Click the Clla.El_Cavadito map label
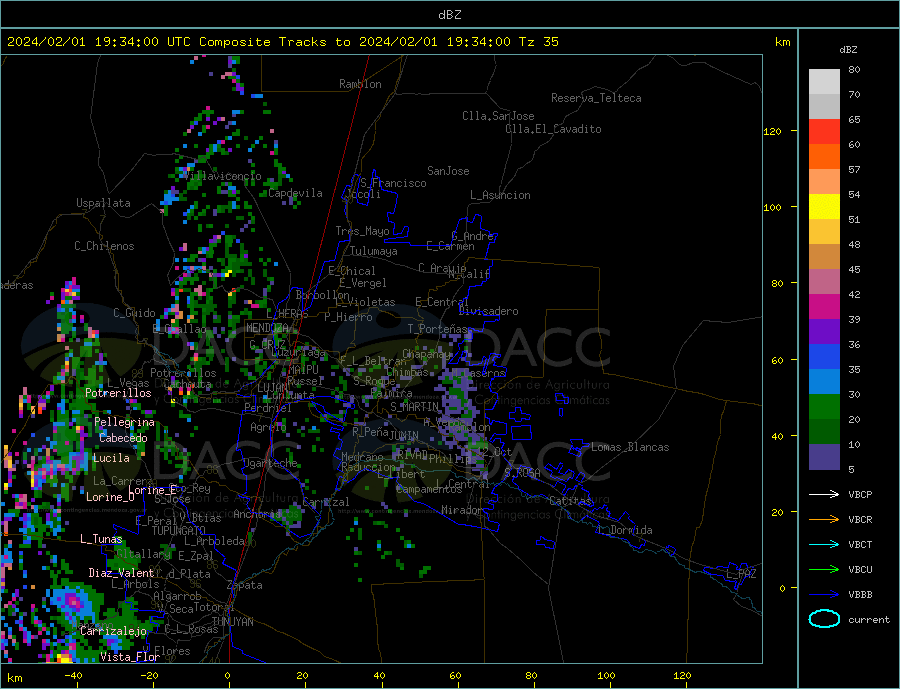Image resolution: width=900 pixels, height=689 pixels. pos(553,129)
